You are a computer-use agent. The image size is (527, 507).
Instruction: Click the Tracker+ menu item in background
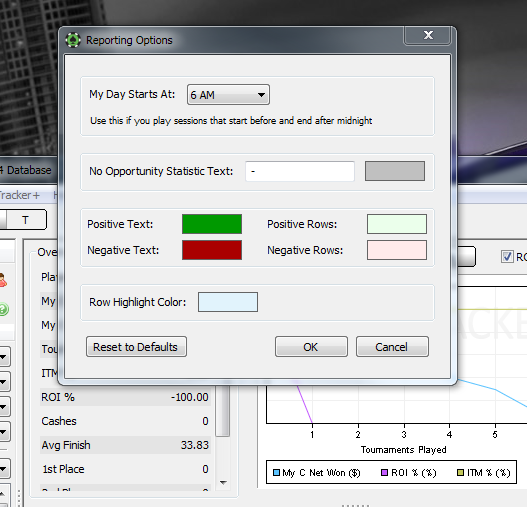tap(19, 195)
